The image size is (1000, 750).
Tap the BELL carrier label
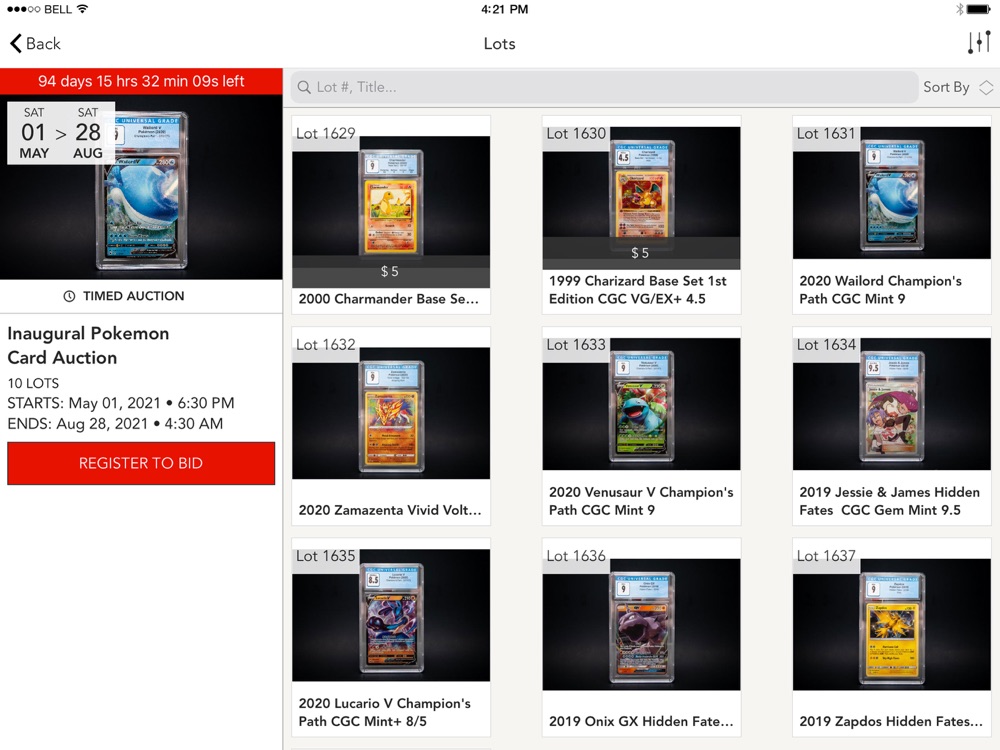click(58, 9)
